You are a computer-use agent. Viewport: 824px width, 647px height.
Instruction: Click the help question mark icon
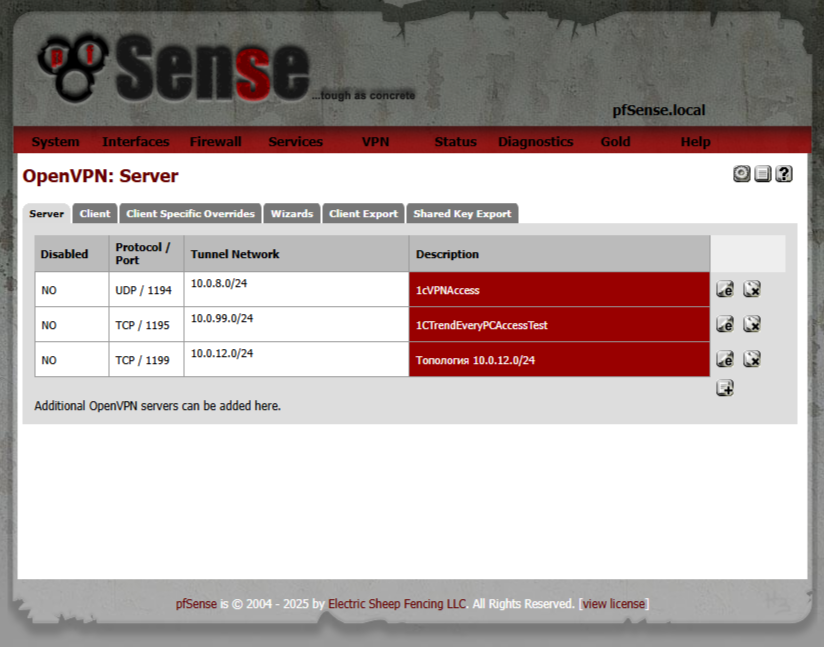coord(784,174)
